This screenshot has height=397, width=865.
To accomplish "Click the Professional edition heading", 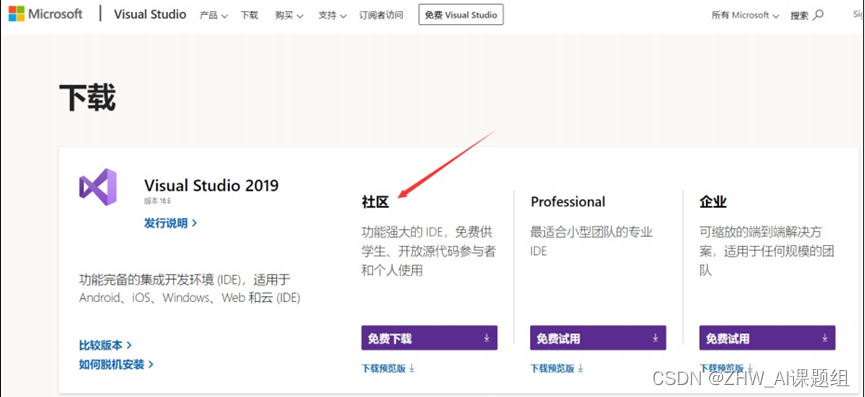I will point(568,202).
